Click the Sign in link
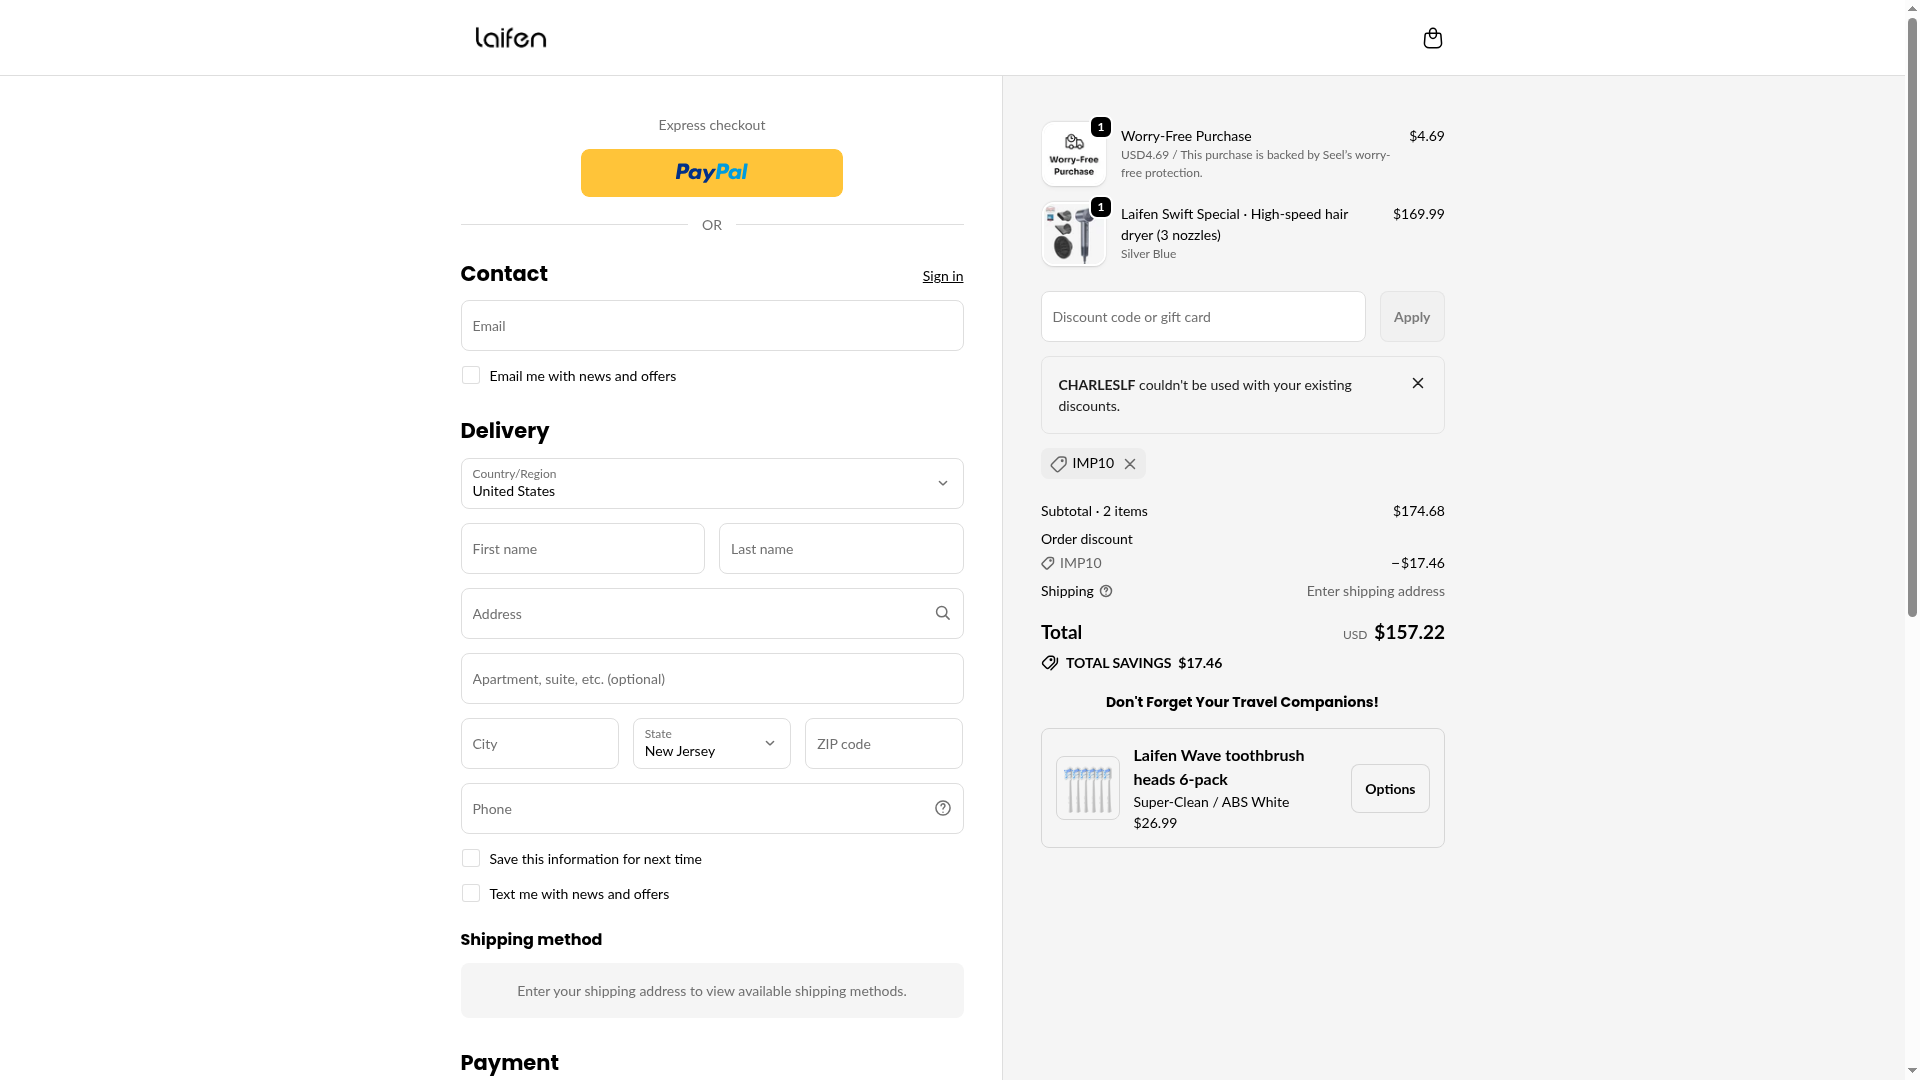Viewport: 1920px width, 1080px height. 942,276
